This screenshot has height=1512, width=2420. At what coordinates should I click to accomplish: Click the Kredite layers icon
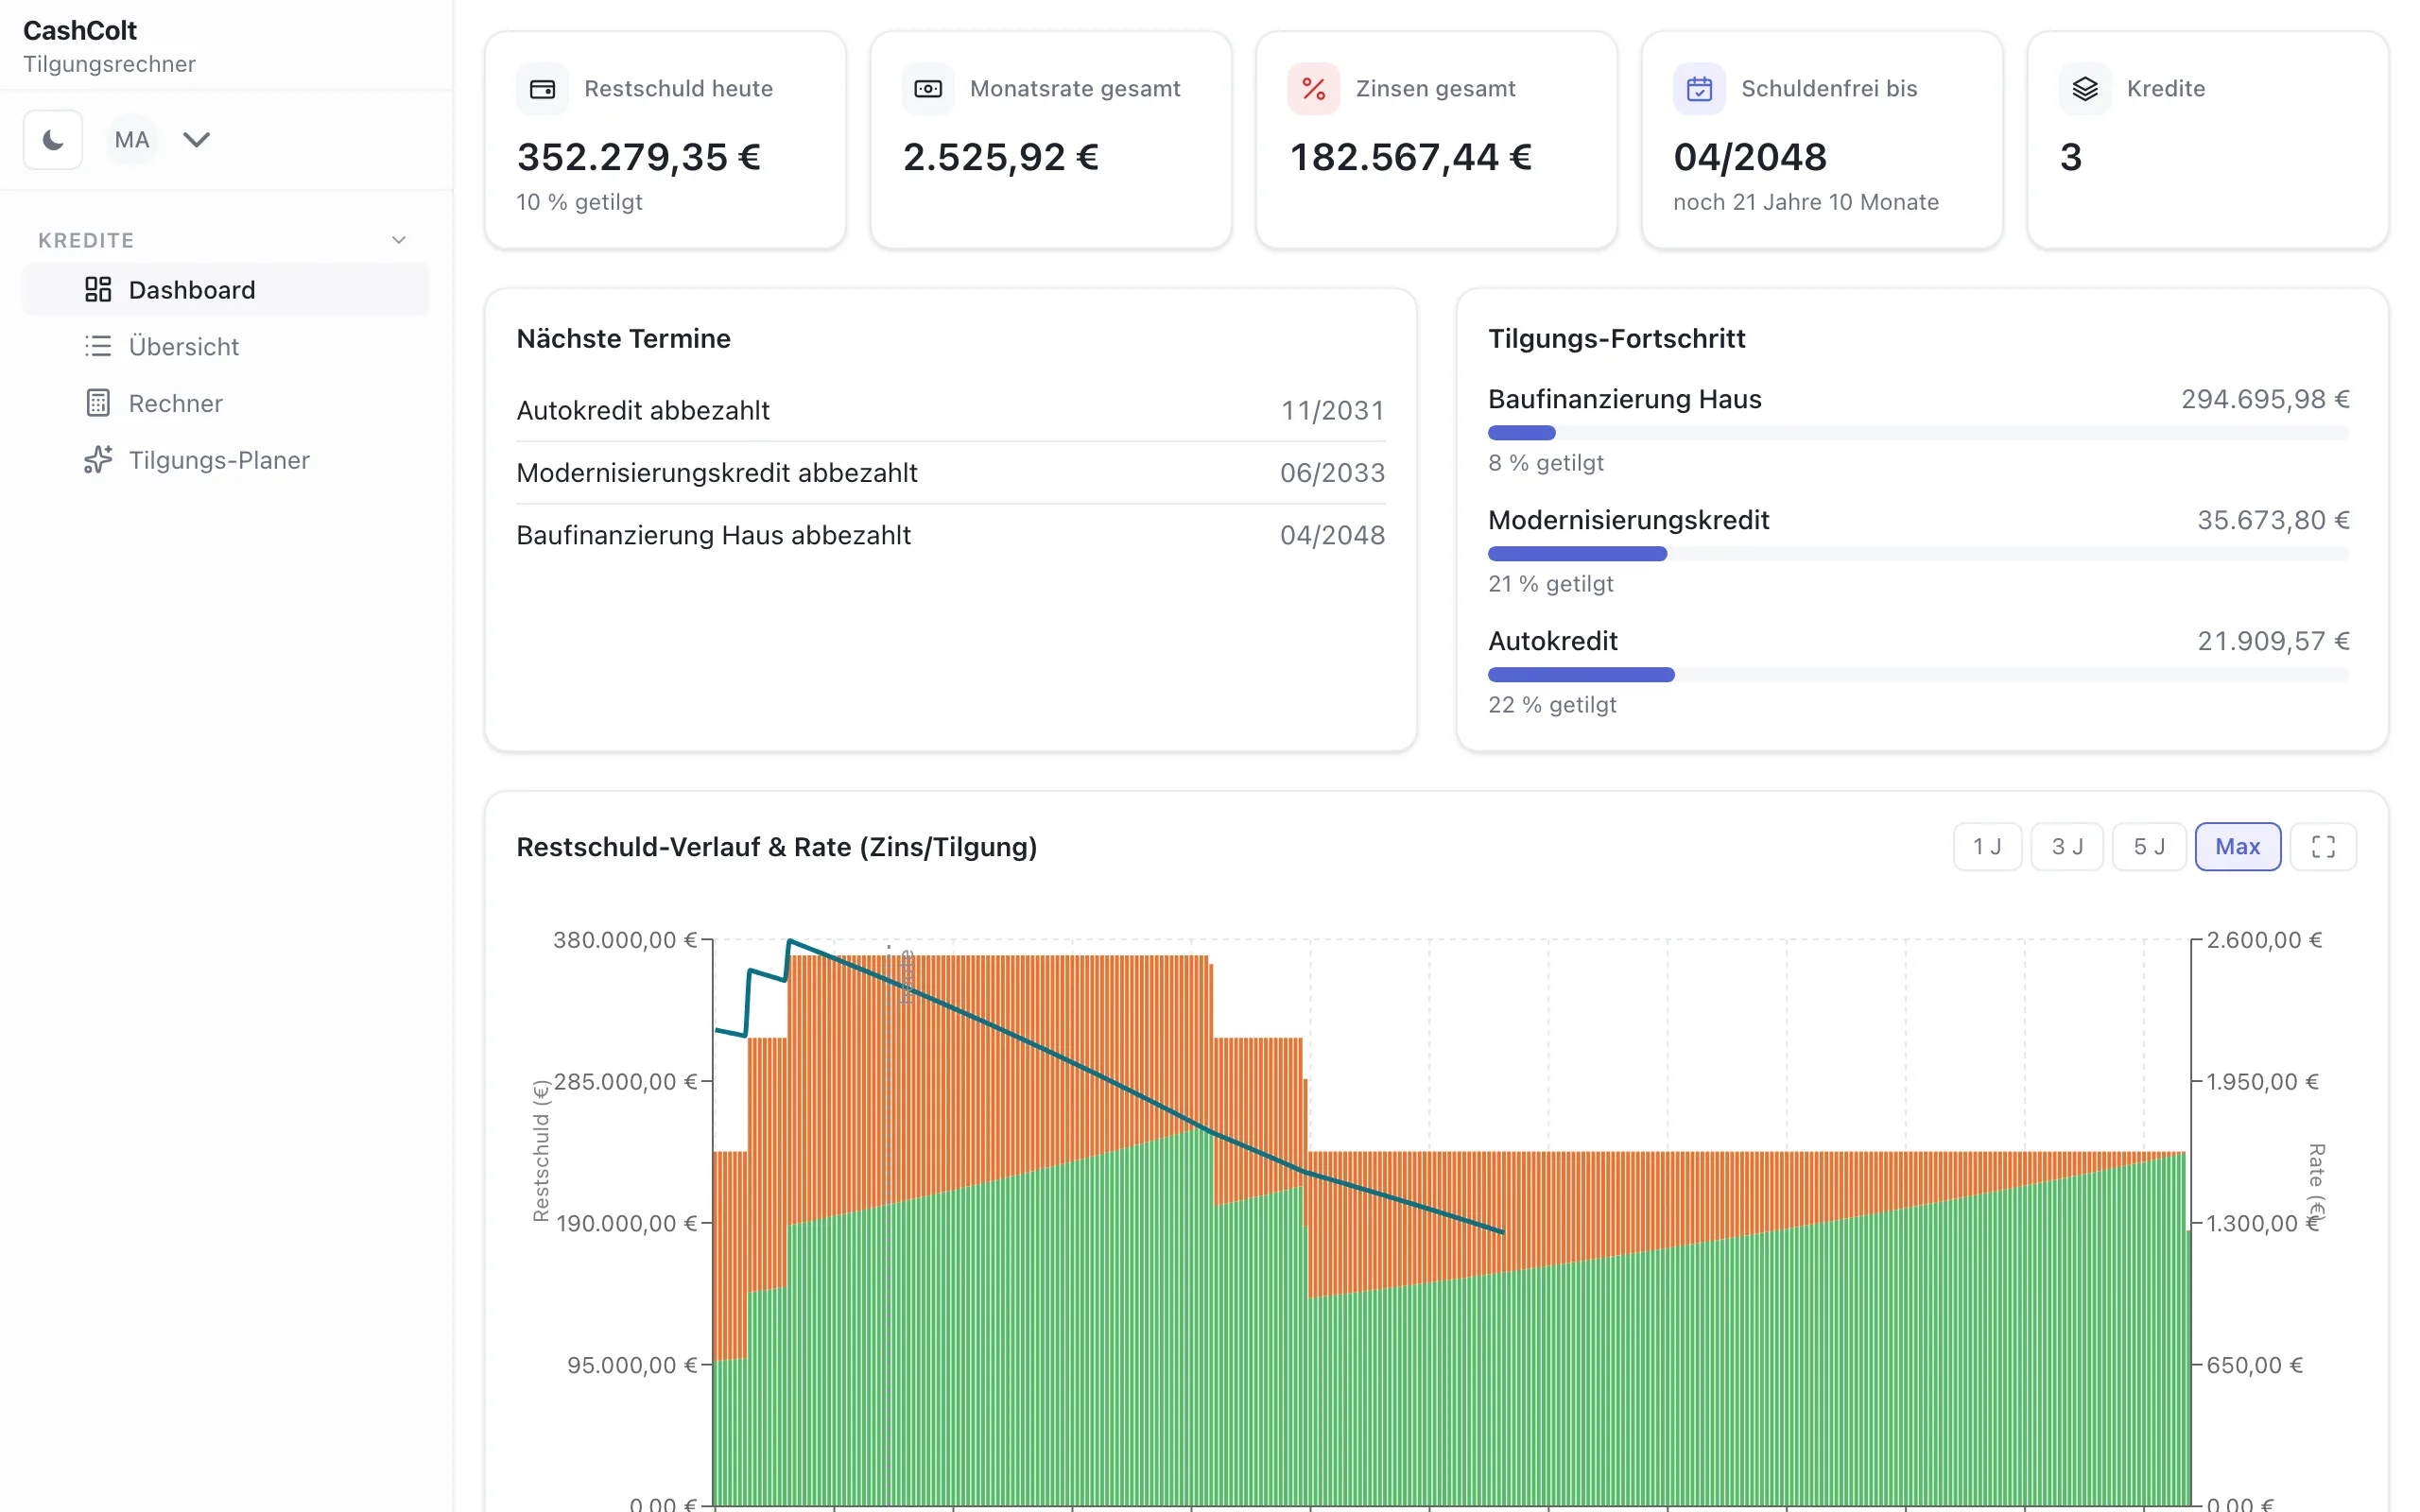[x=2085, y=89]
